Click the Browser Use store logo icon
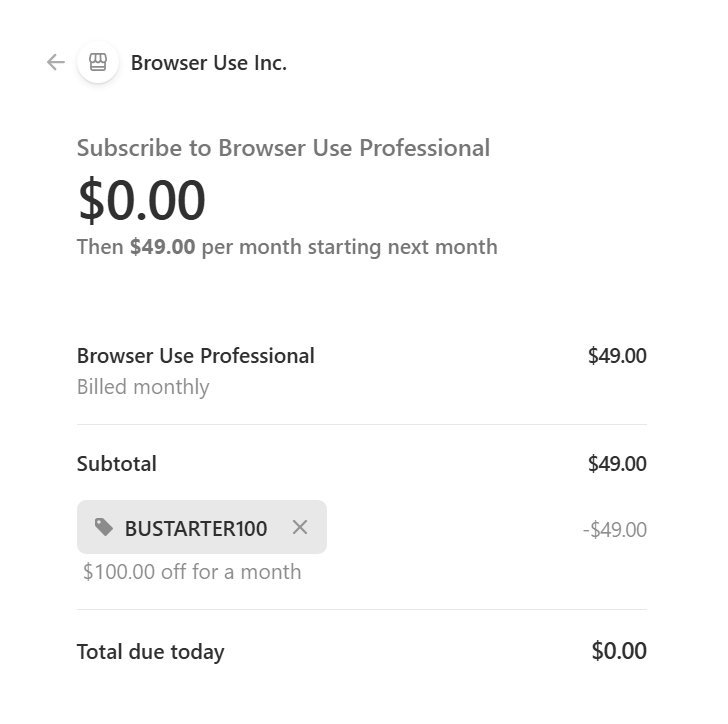The height and width of the screenshot is (724, 728). pyautogui.click(x=98, y=62)
